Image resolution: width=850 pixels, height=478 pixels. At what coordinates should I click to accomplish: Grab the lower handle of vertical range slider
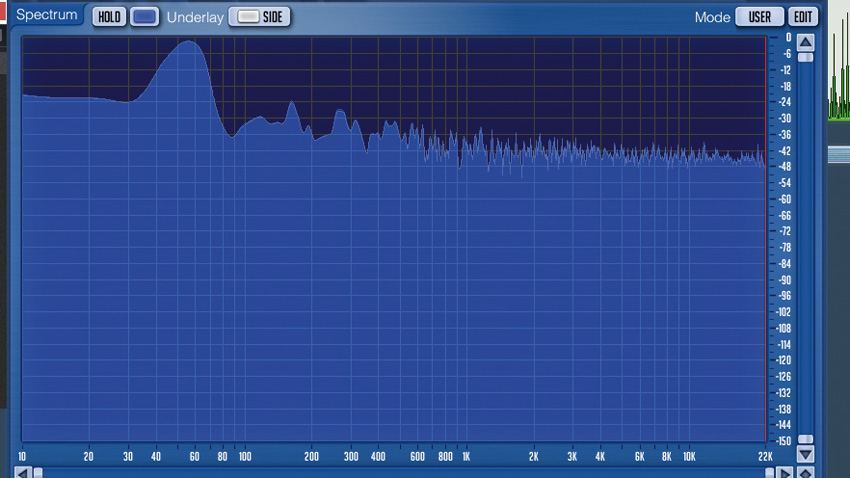(806, 439)
